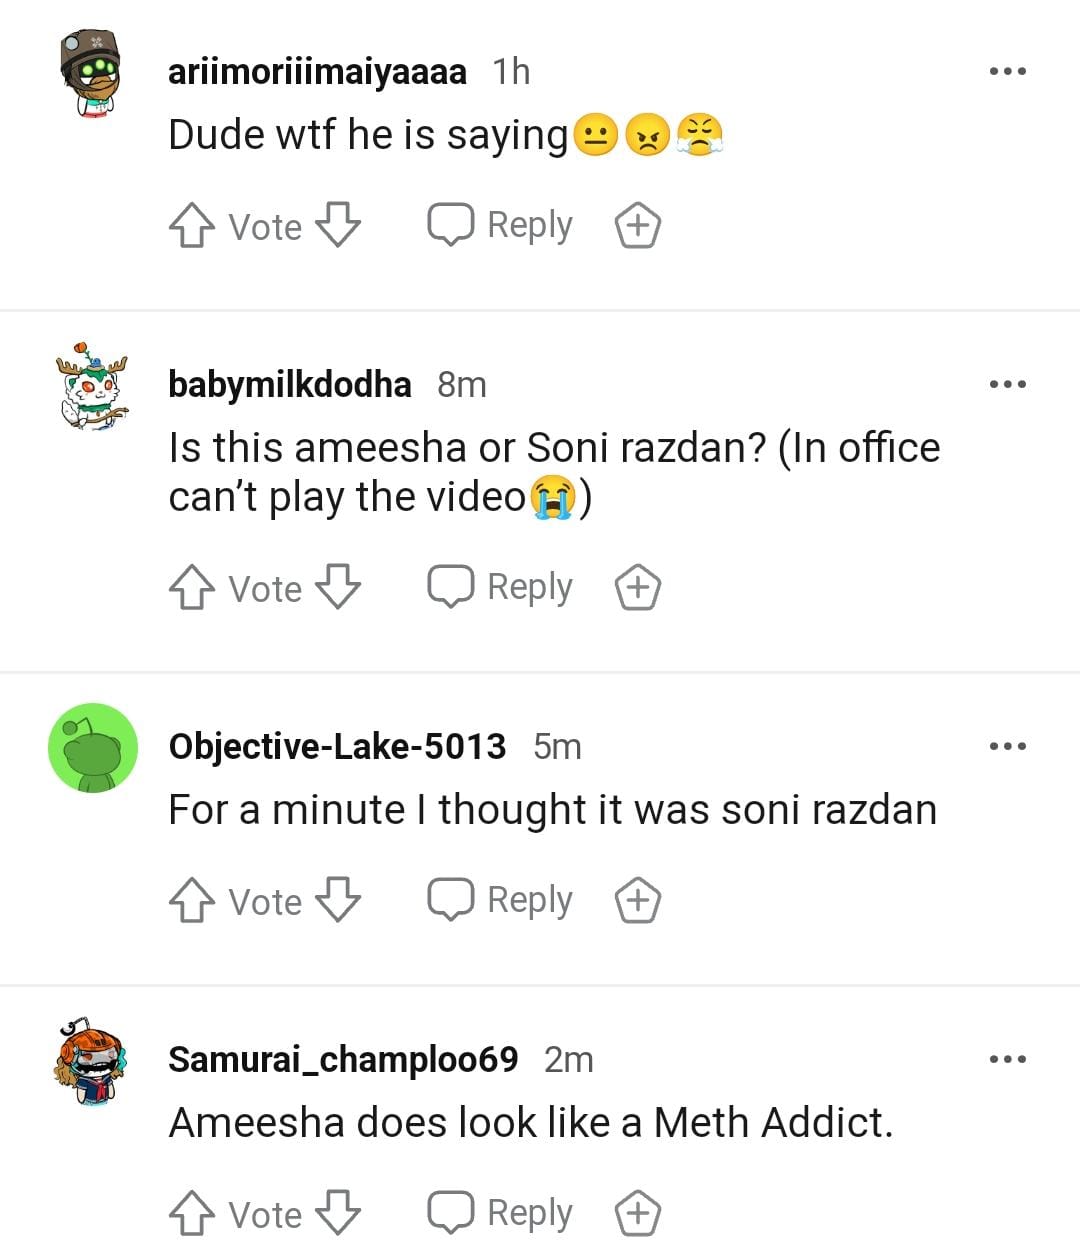1080x1260 pixels.
Task: Reply to ariimoriiimaiyaaaa's comment
Action: pos(500,226)
